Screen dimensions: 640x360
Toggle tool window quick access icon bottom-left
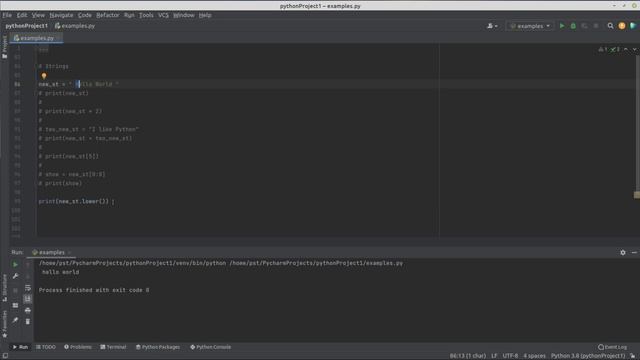click(x=5, y=356)
